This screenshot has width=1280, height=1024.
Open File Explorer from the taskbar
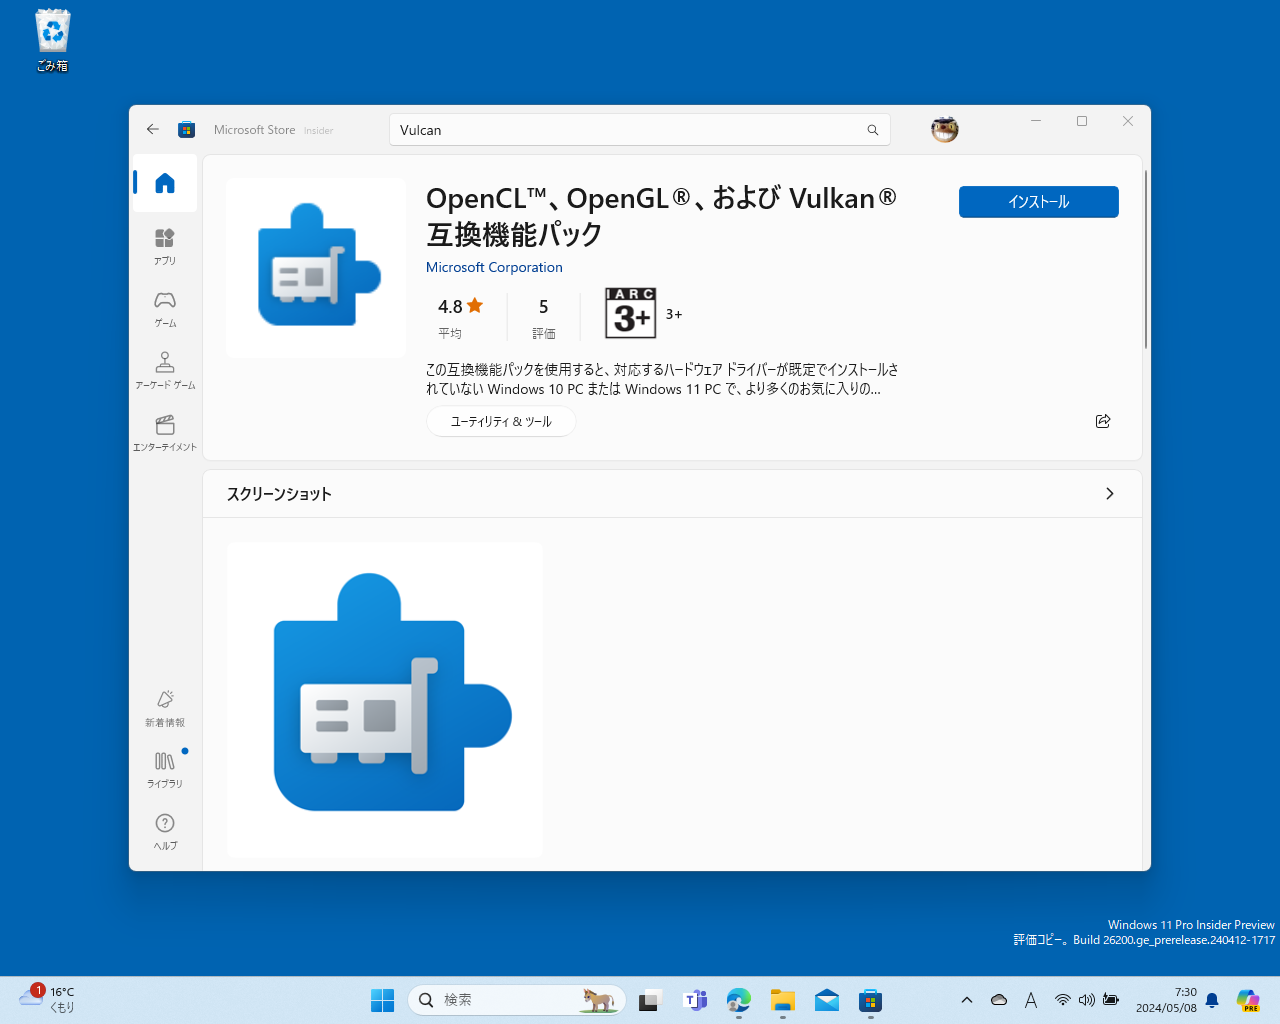pyautogui.click(x=783, y=1000)
